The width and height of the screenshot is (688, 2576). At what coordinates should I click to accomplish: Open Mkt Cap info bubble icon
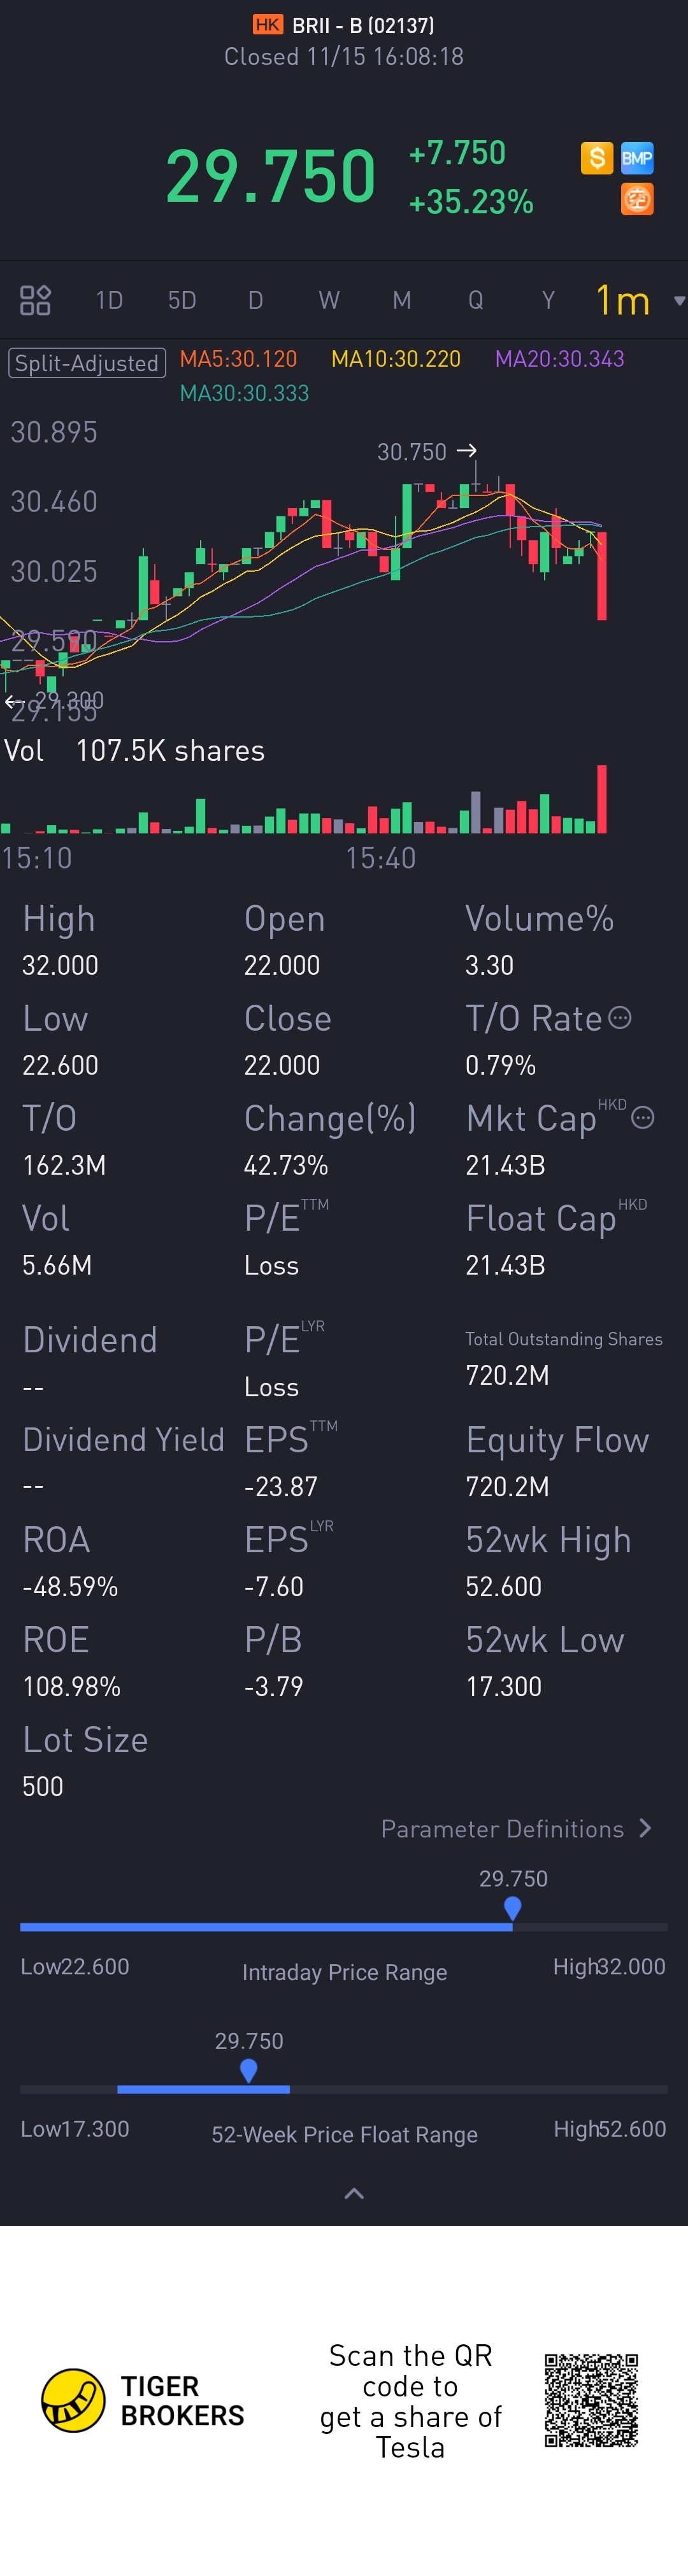[643, 1118]
